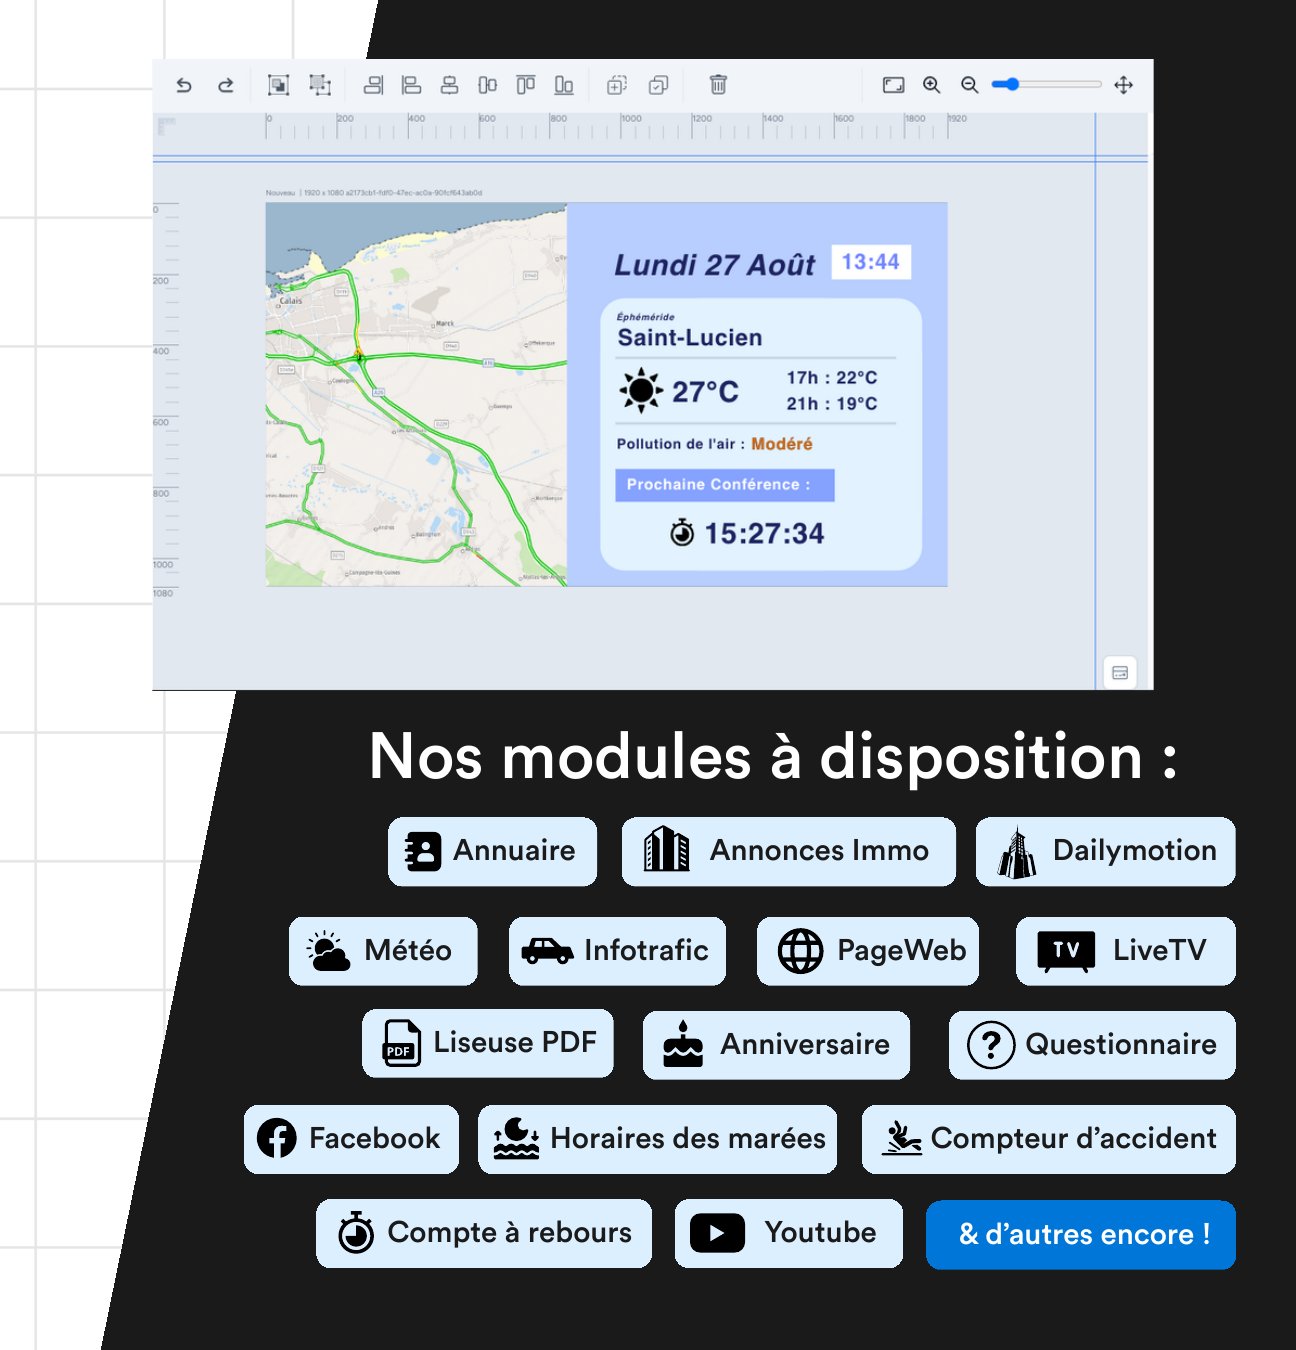1296x1350 pixels.
Task: Pick the Questionnaire module
Action: 1092,1045
